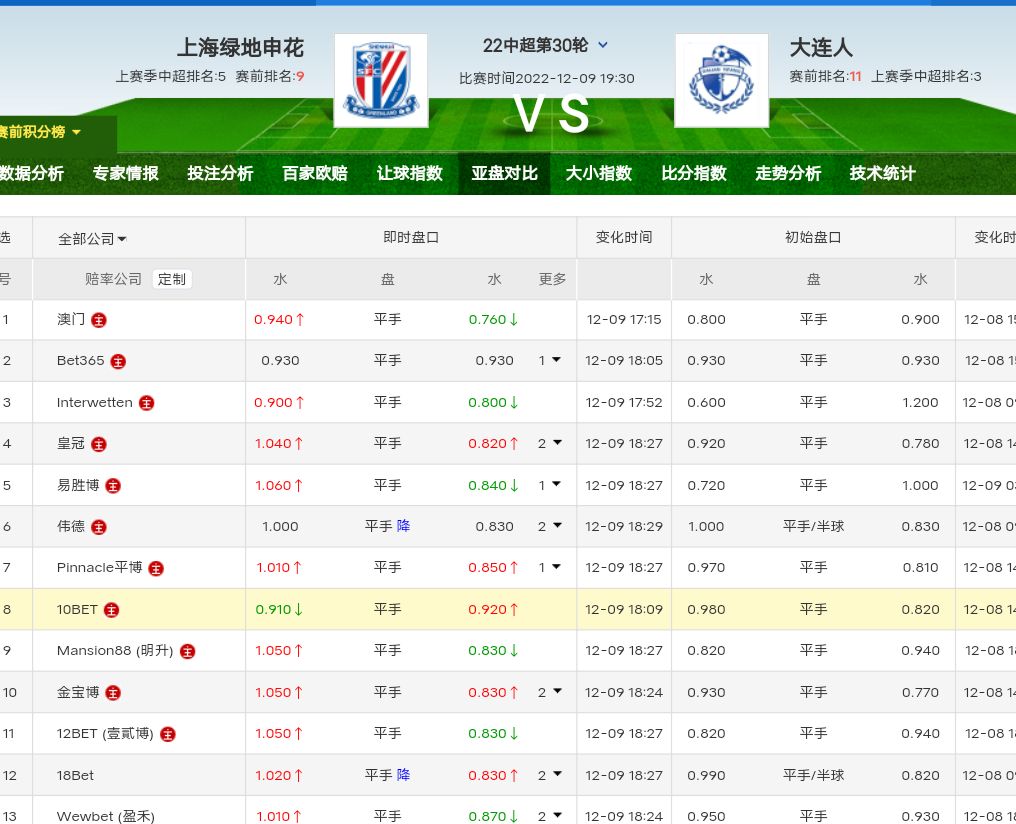Image resolution: width=1016 pixels, height=824 pixels.
Task: Switch to the 大小指数 tab
Action: pyautogui.click(x=599, y=173)
